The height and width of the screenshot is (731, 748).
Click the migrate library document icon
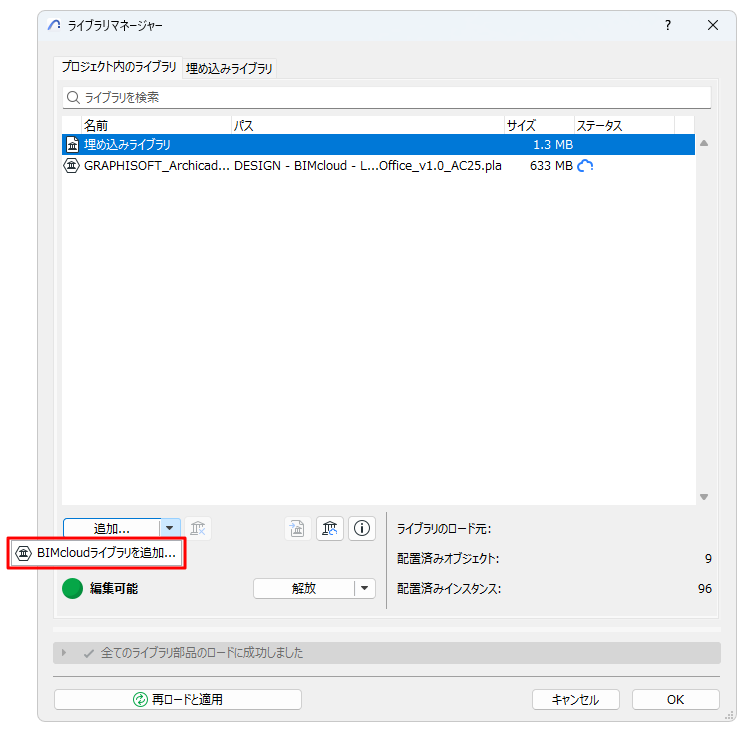297,529
